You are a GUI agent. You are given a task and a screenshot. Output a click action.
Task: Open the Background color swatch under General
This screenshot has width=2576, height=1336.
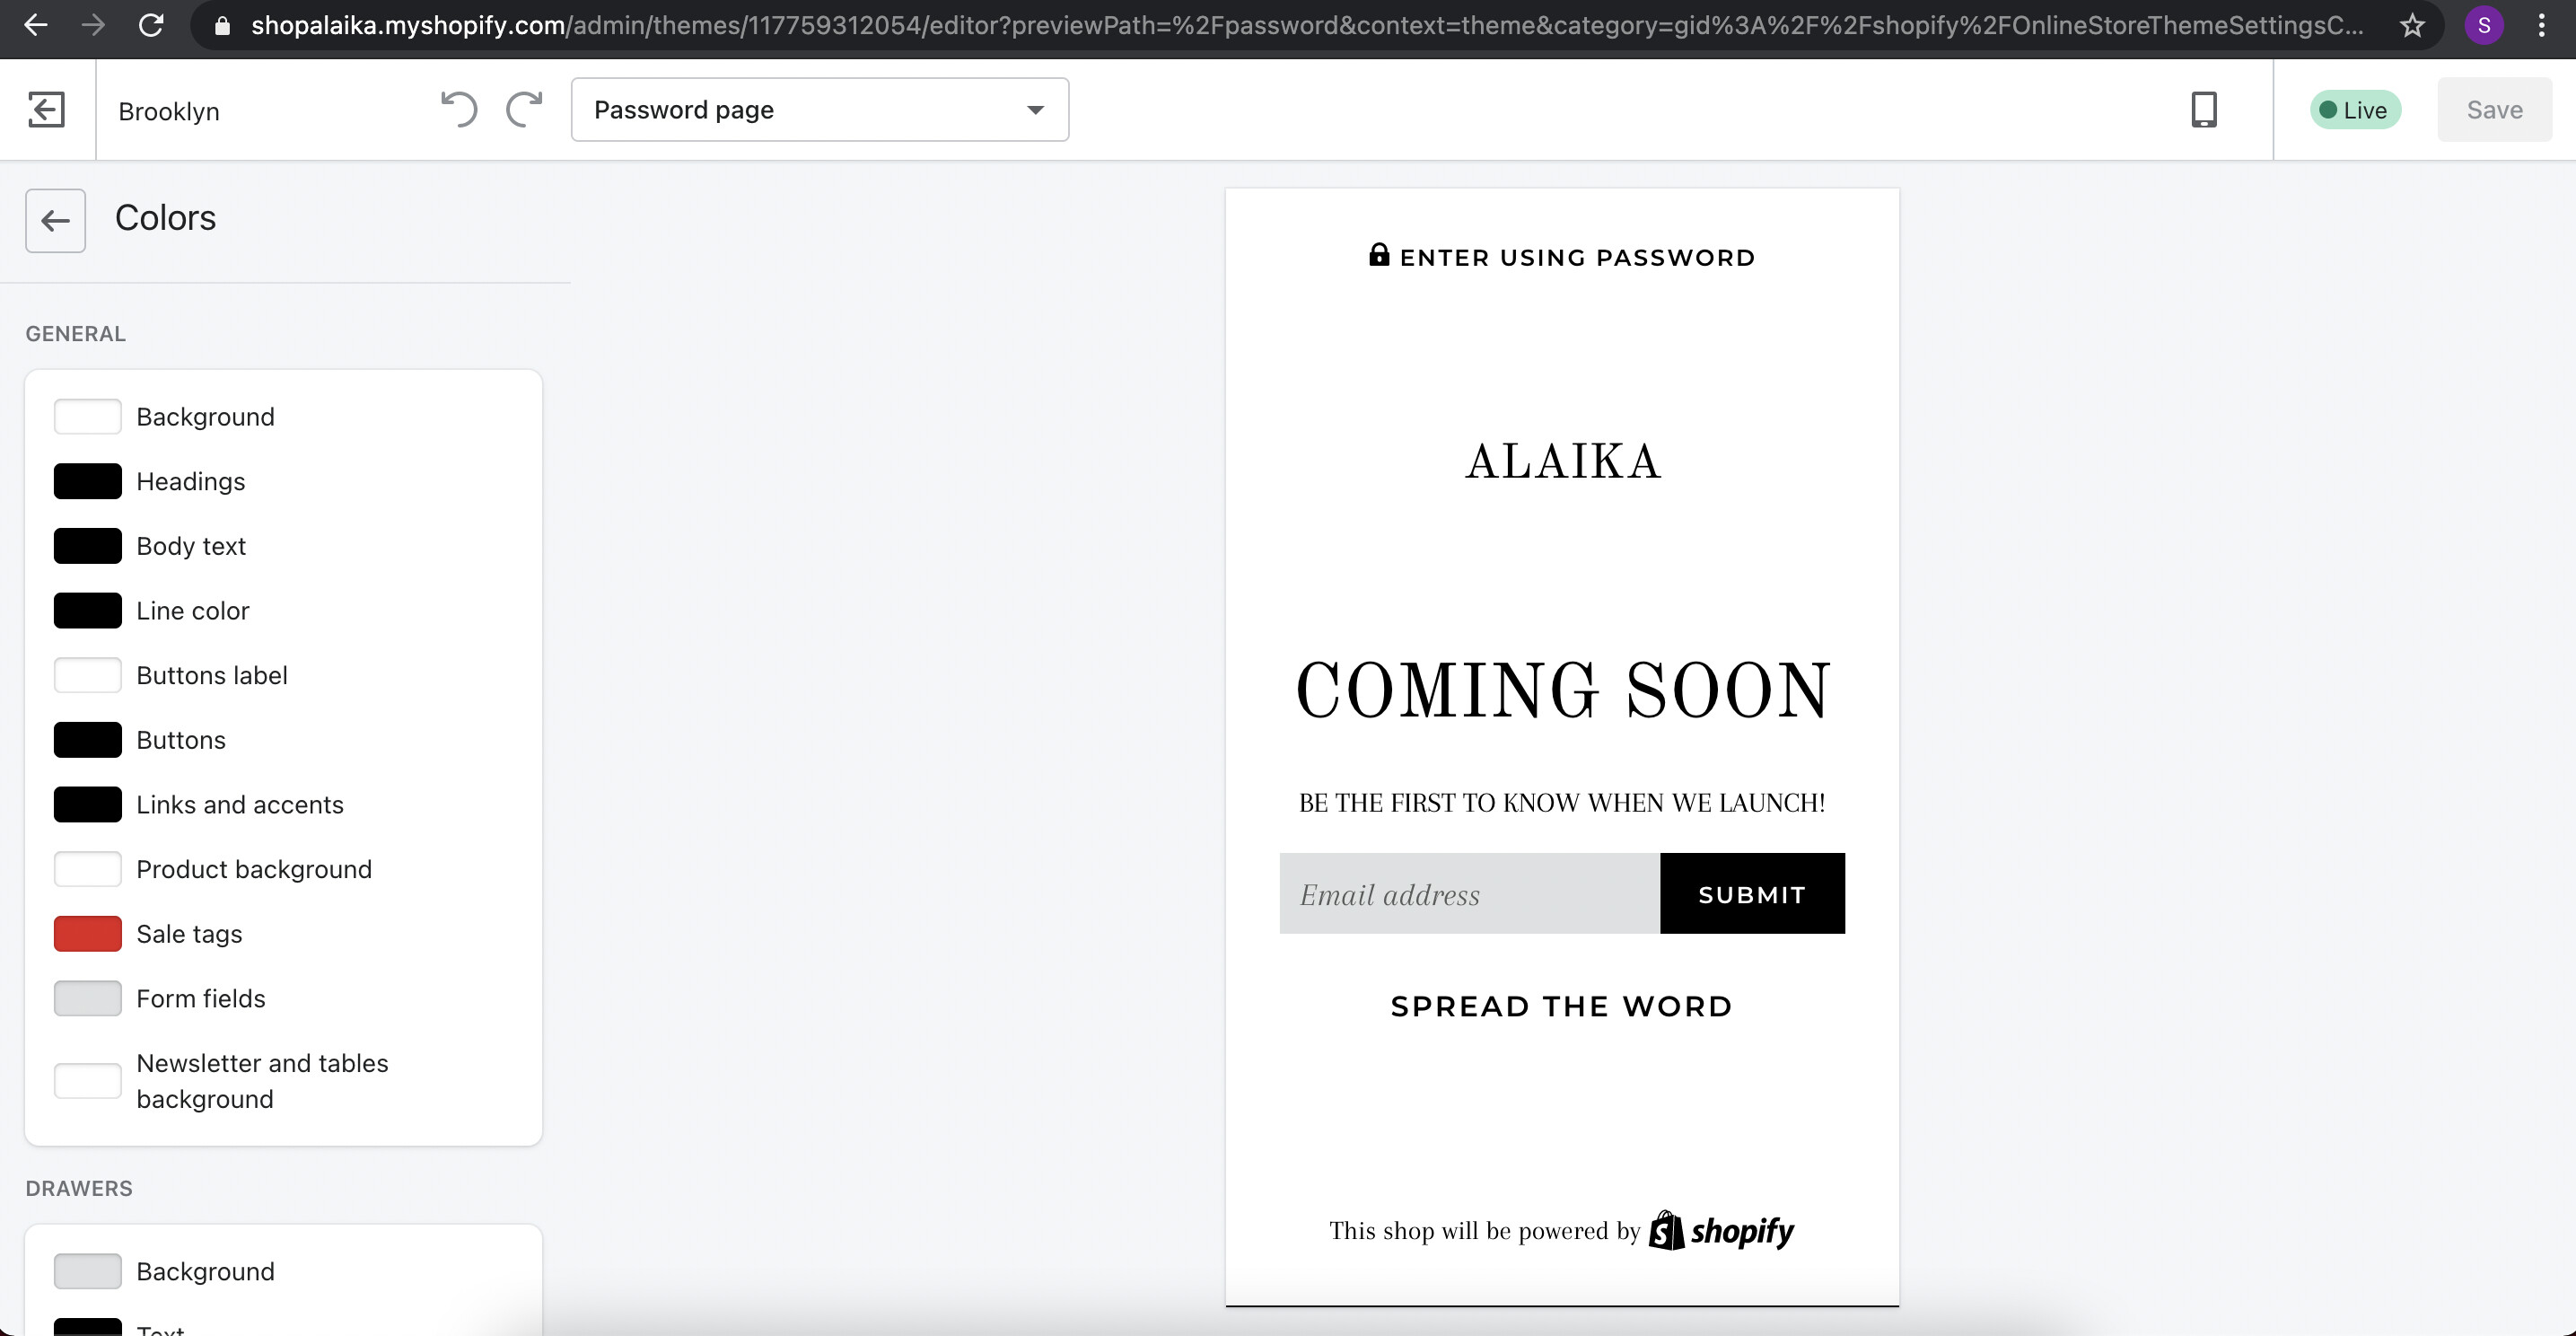click(88, 417)
